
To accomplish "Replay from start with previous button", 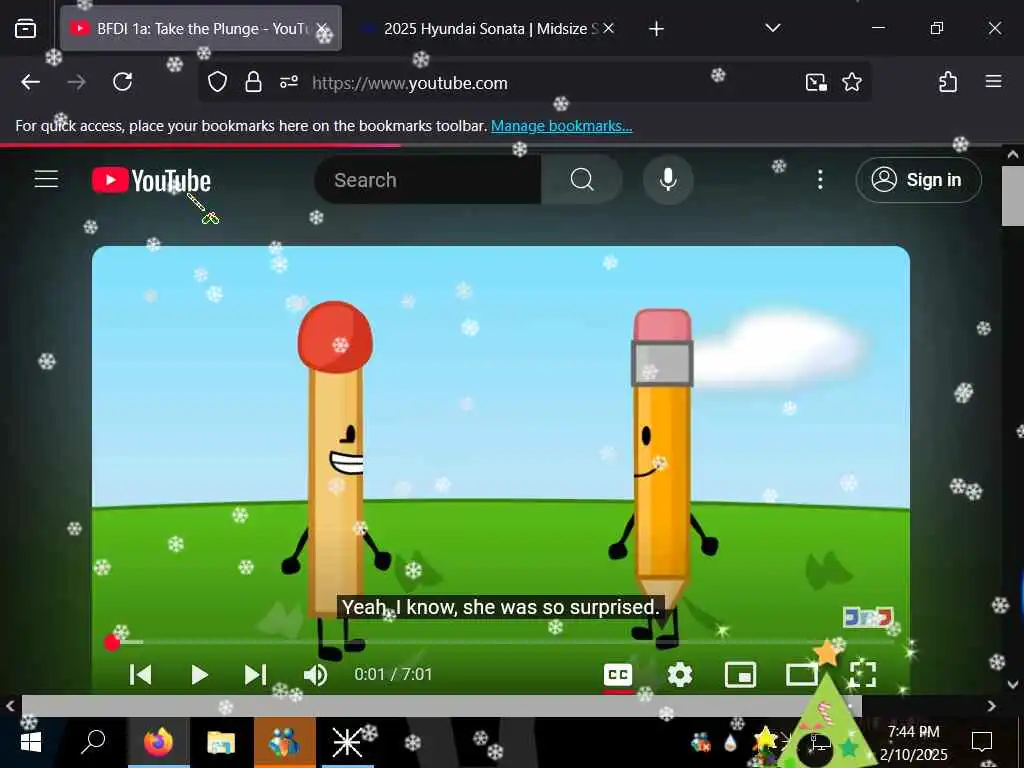I will (140, 675).
